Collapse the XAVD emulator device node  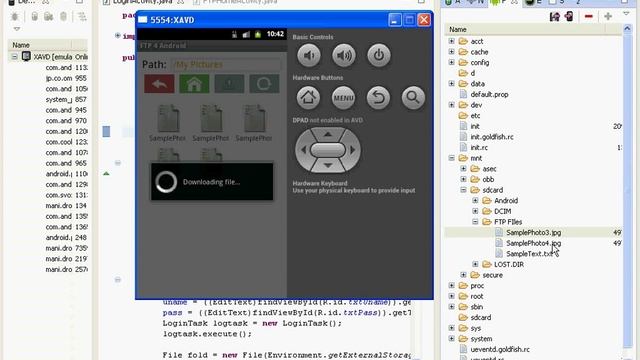point(14,57)
